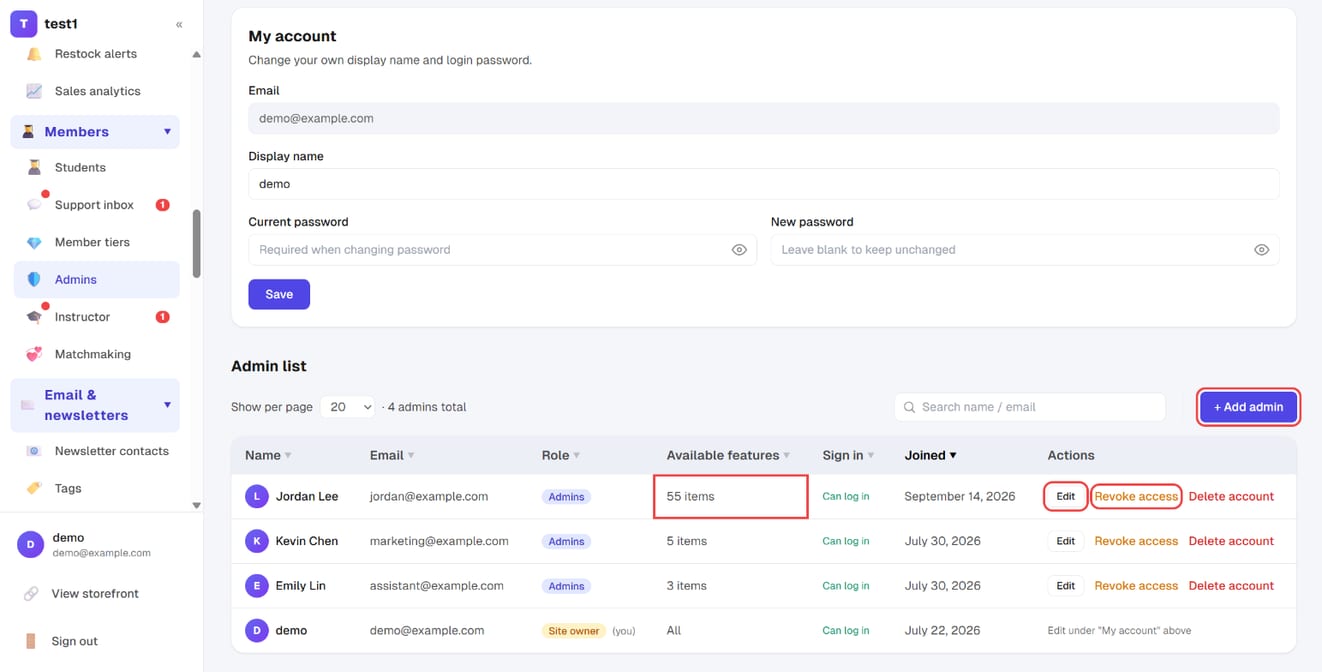This screenshot has height=672, width=1322.
Task: Sort the admin list by Sign in
Action: [x=848, y=455]
